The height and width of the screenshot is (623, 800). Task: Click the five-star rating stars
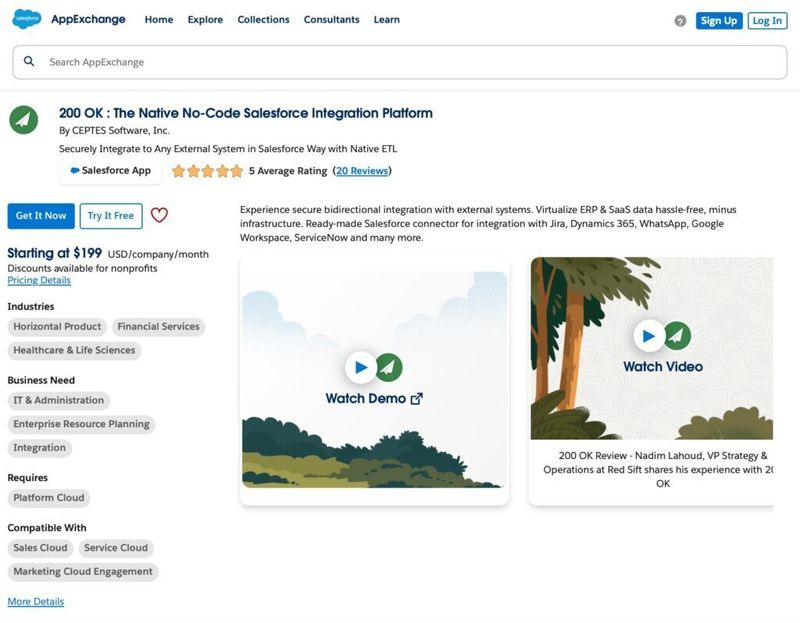click(x=207, y=171)
